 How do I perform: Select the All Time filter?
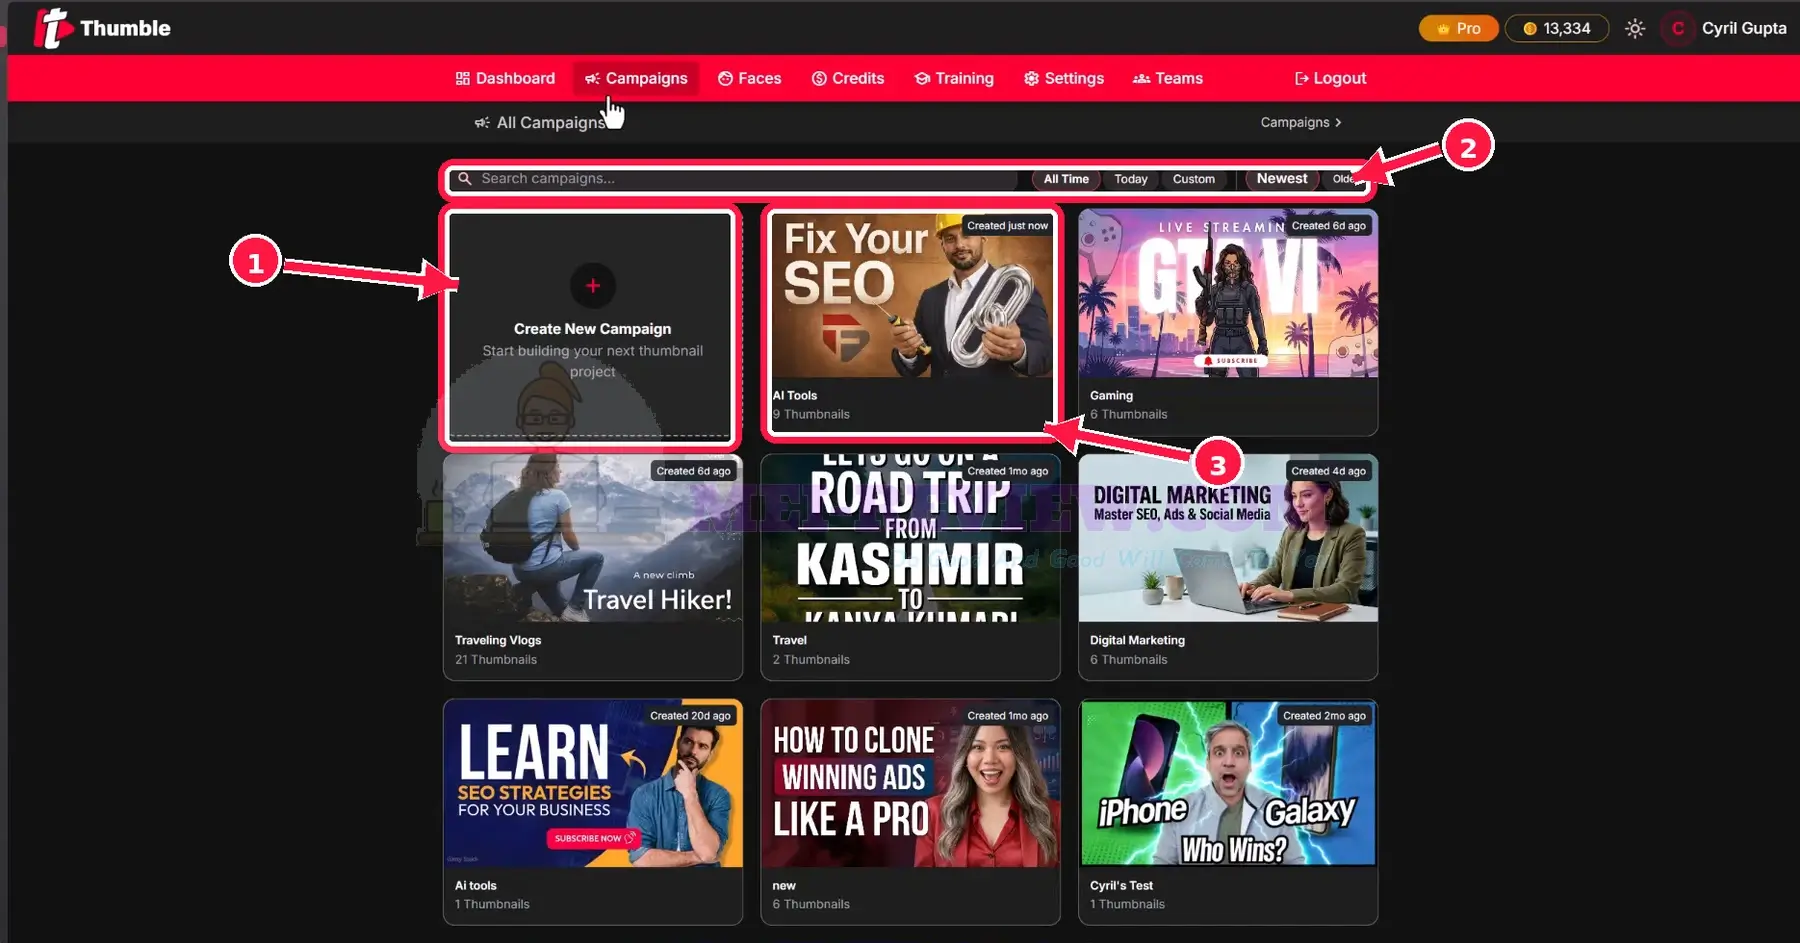pyautogui.click(x=1066, y=179)
